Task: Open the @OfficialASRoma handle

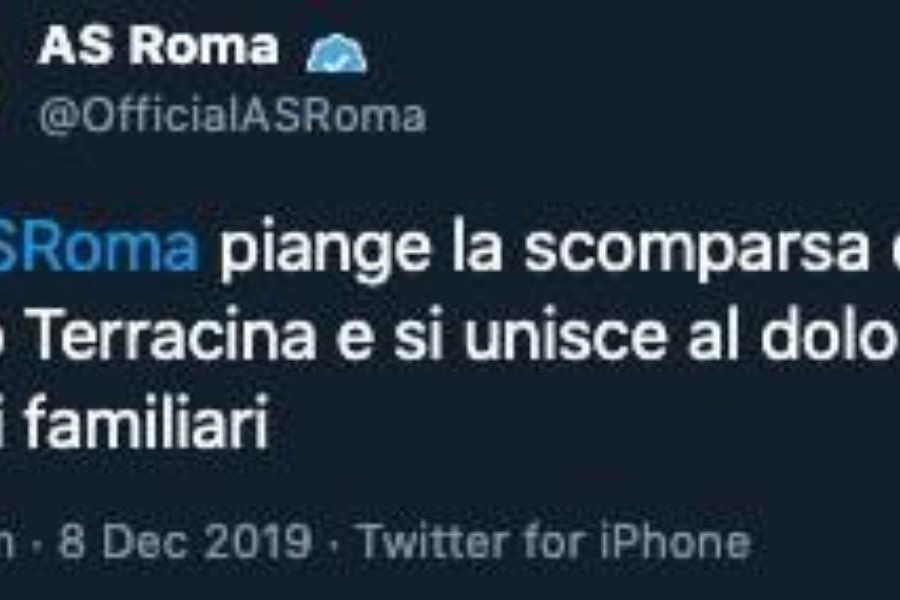Action: pyautogui.click(x=232, y=117)
